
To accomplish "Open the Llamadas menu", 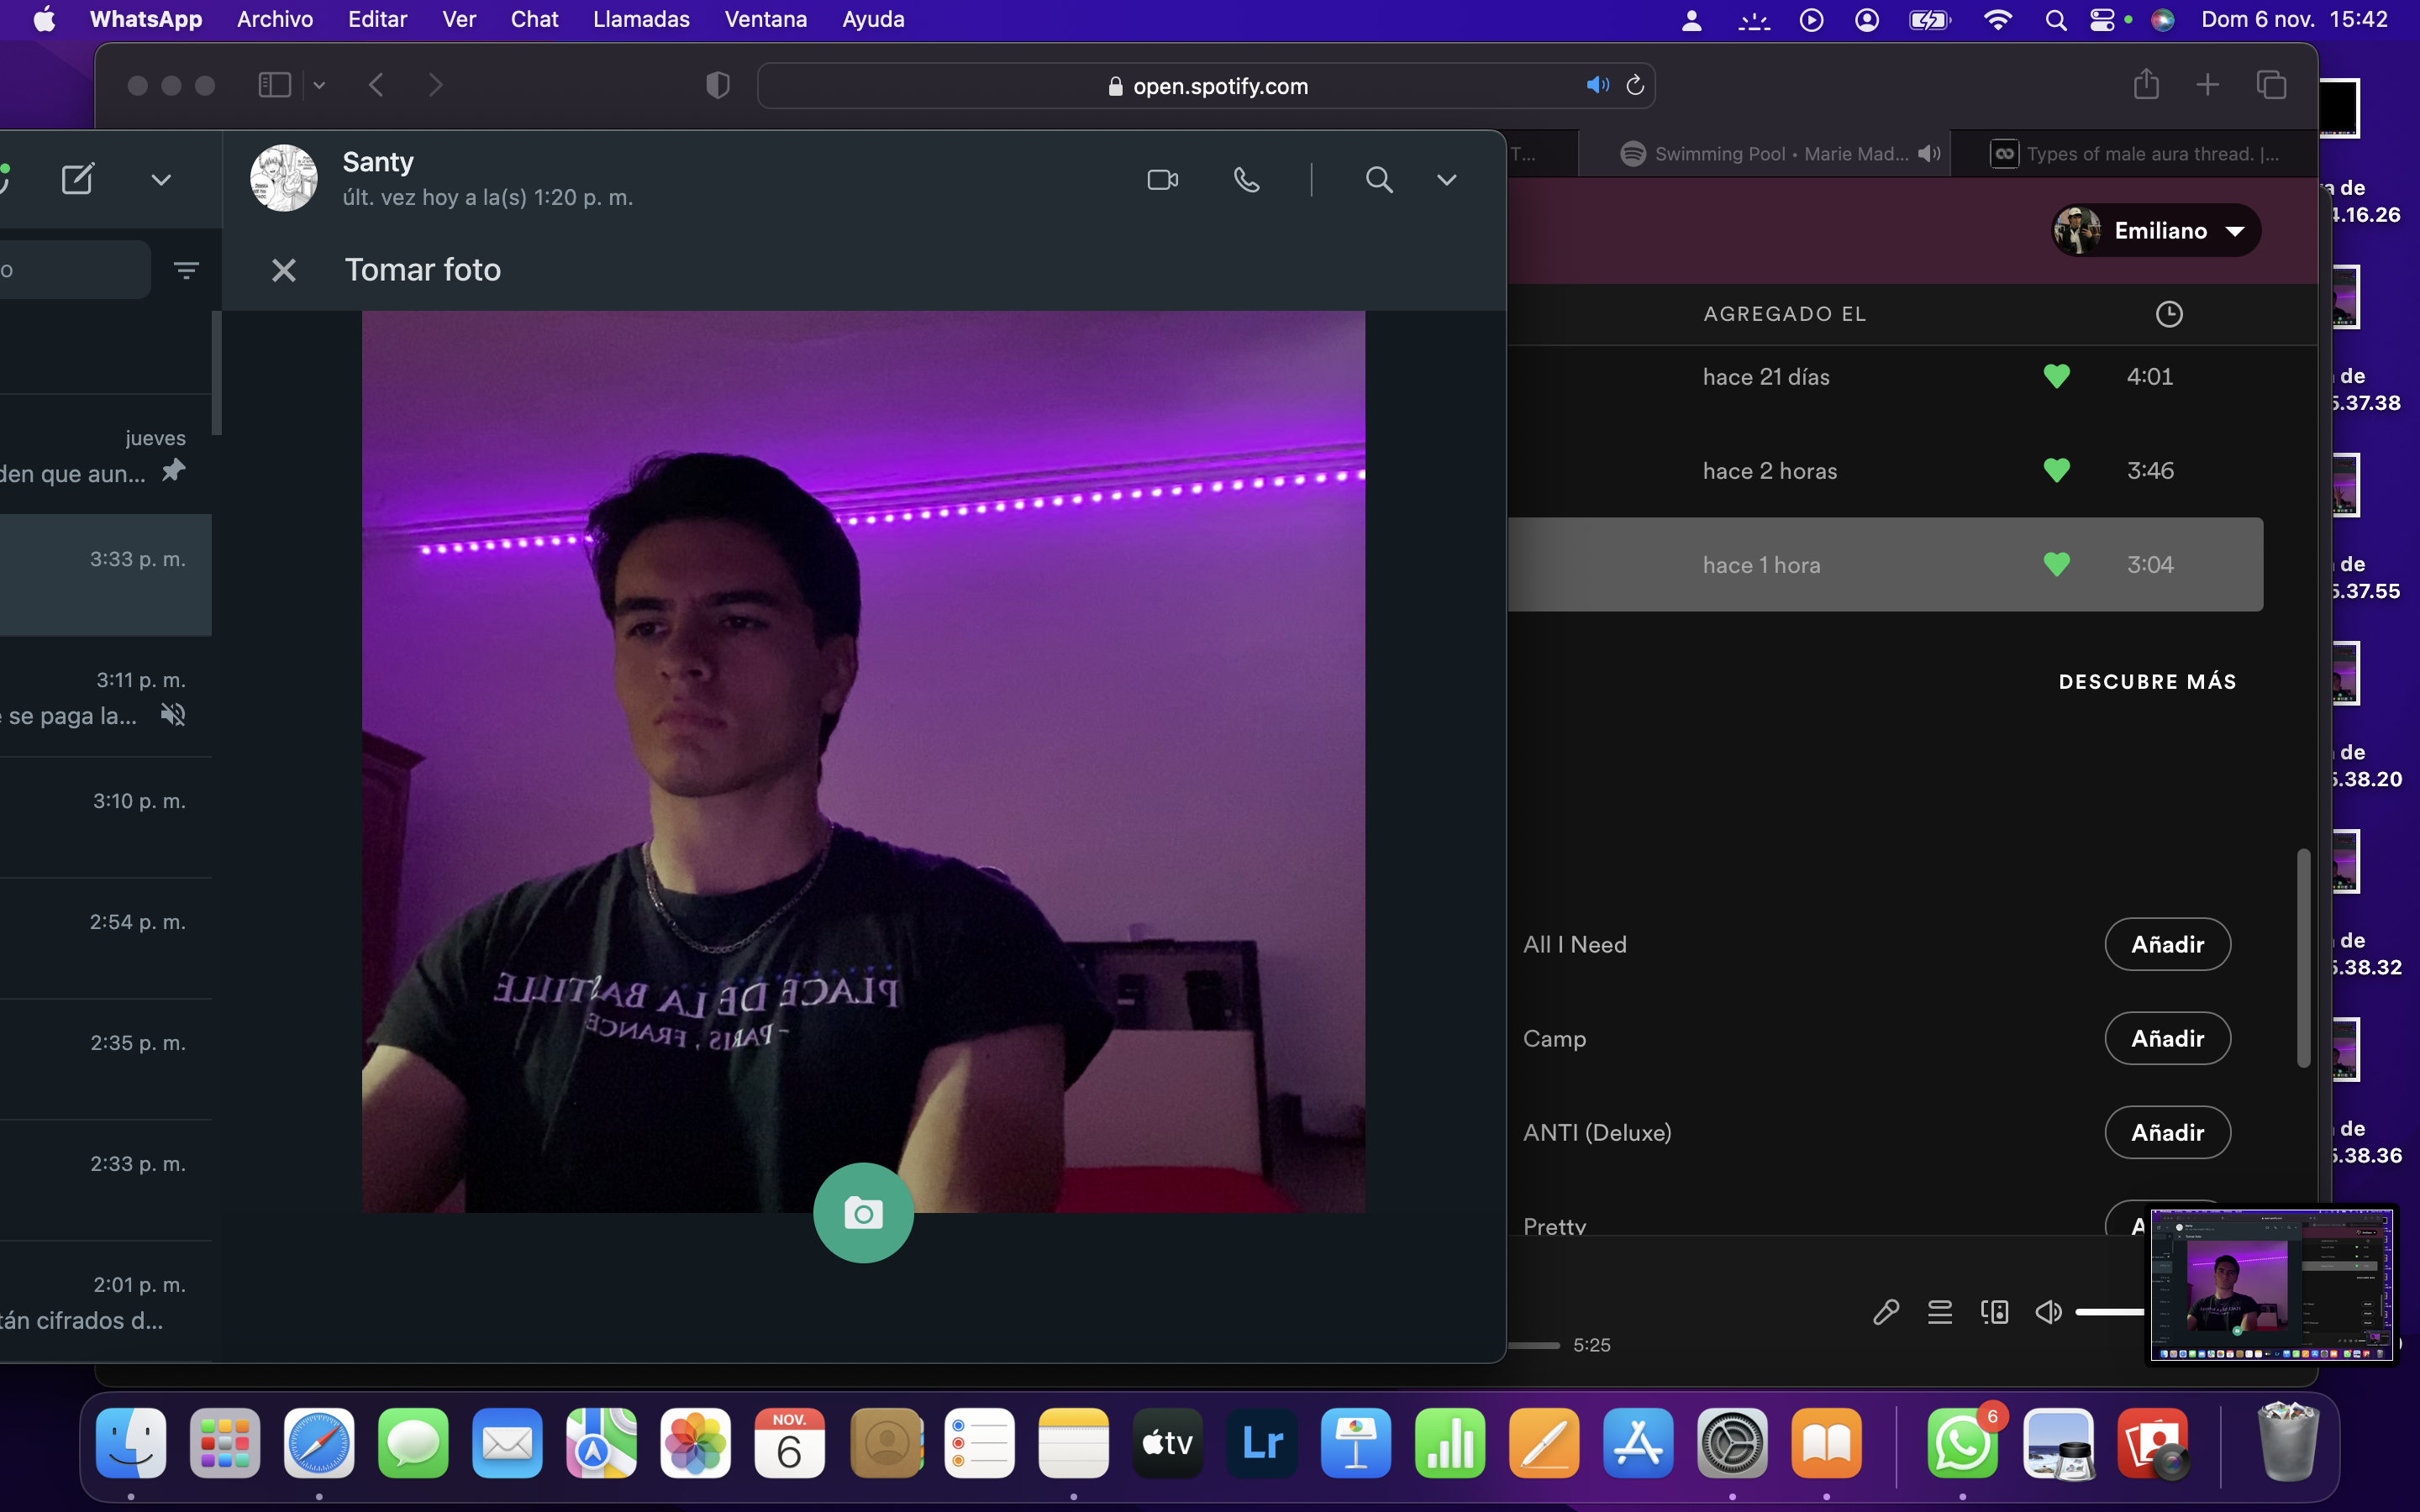I will coord(641,19).
